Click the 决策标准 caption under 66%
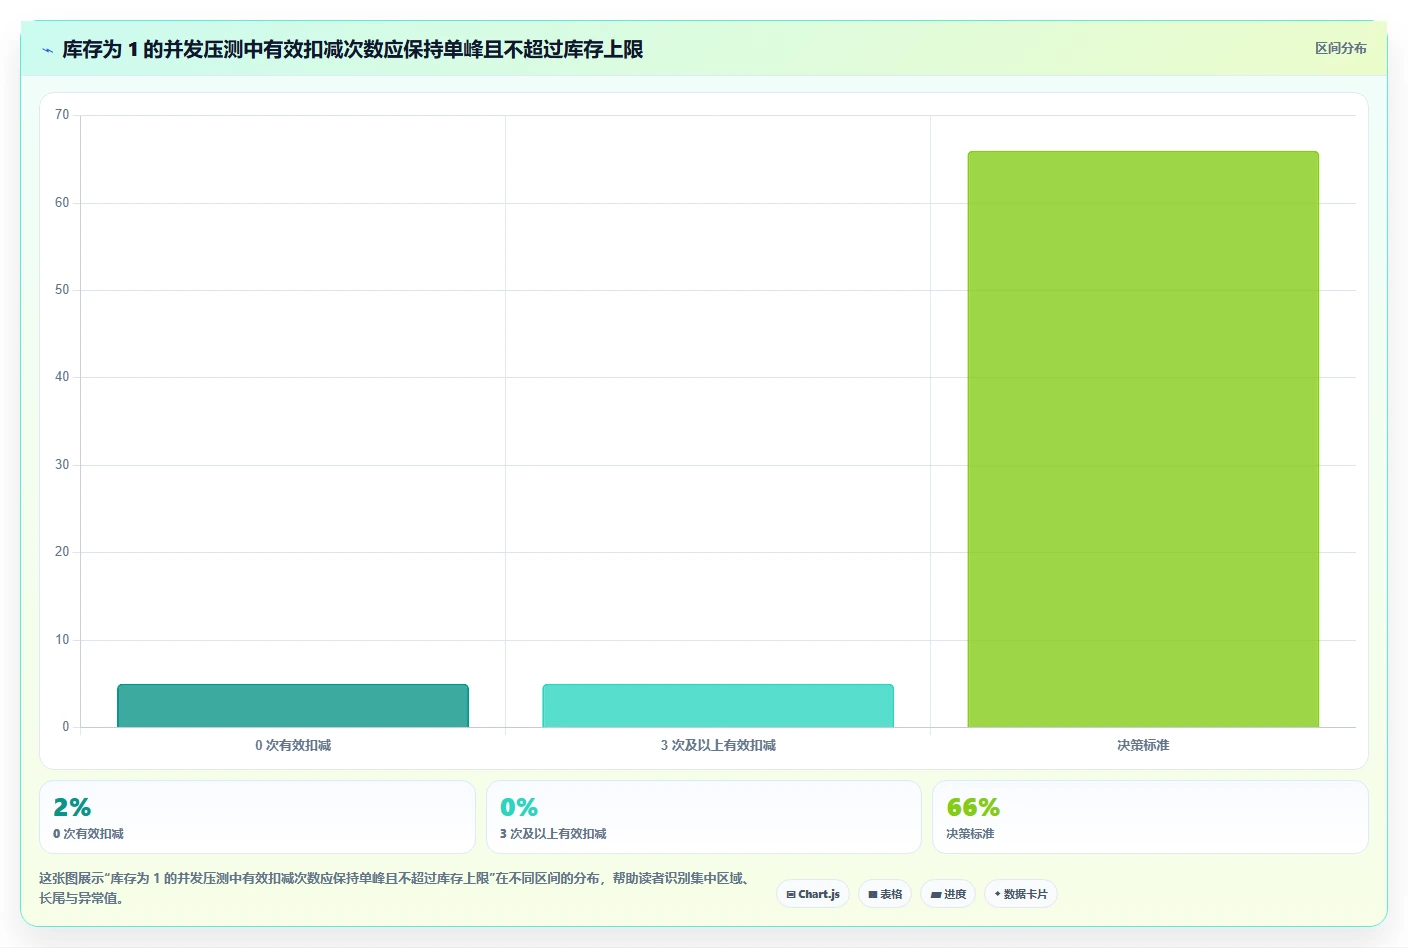1408x948 pixels. 970,834
